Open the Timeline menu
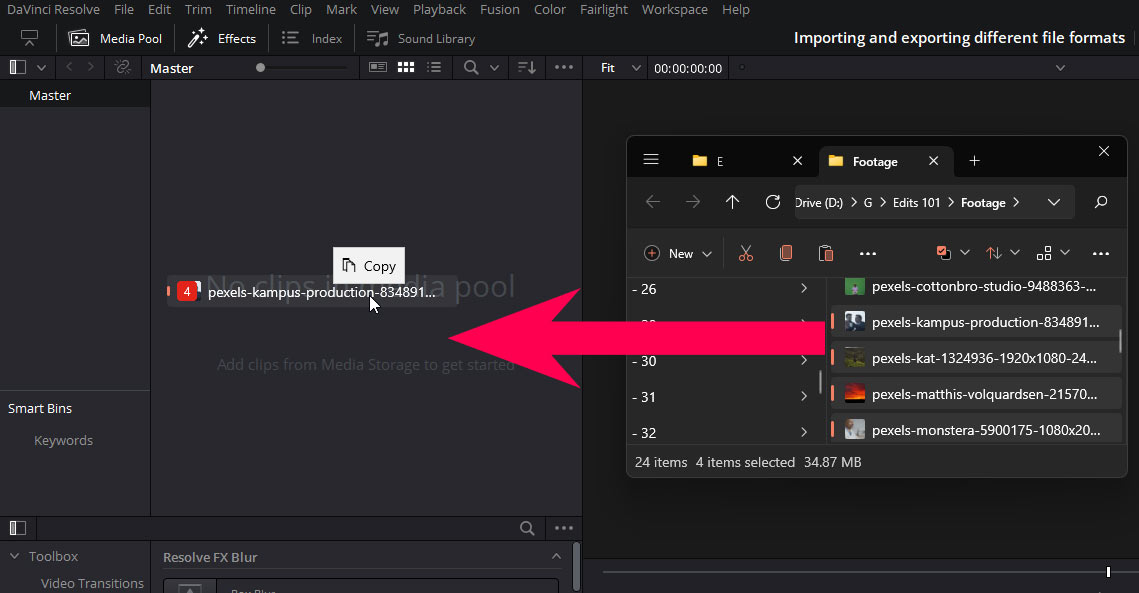 [251, 9]
